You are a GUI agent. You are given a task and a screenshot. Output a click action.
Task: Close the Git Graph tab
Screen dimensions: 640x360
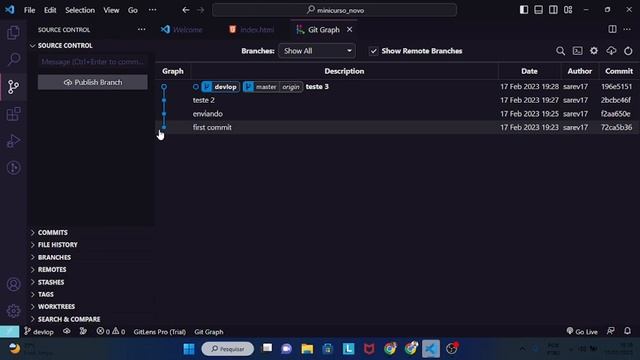(x=349, y=30)
